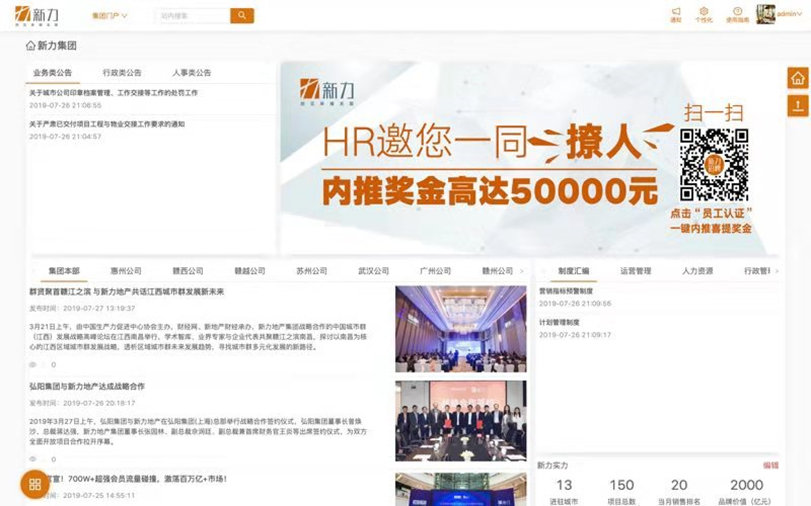811x506 pixels.
Task: Open the 通知 notifications icon
Action: click(x=675, y=14)
